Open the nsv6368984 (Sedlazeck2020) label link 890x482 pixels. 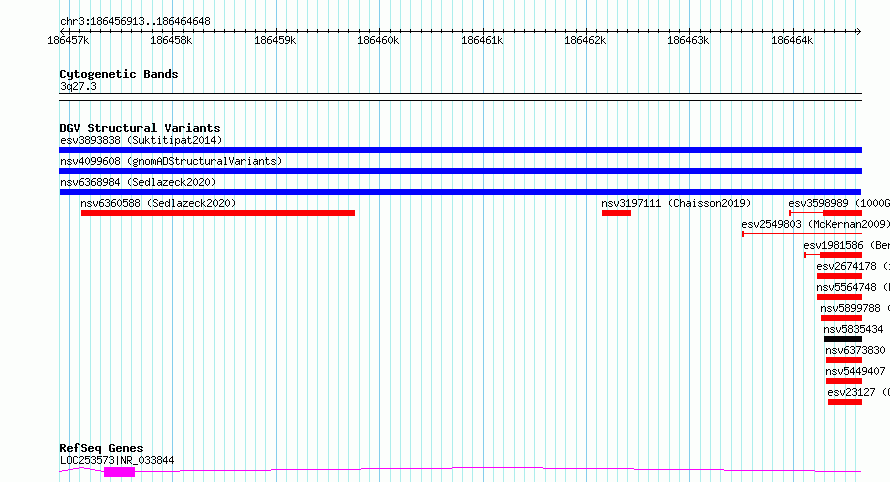click(138, 182)
